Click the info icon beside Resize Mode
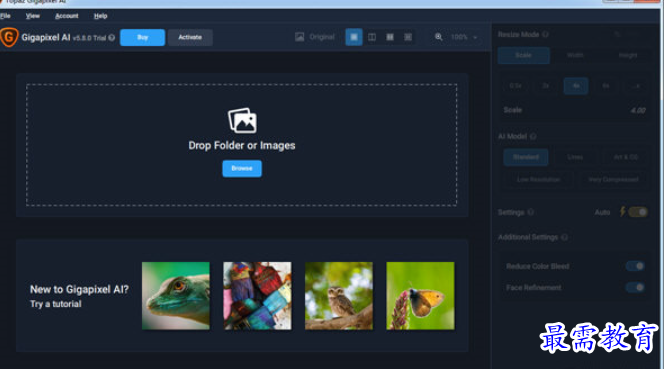The image size is (664, 369). tap(545, 34)
